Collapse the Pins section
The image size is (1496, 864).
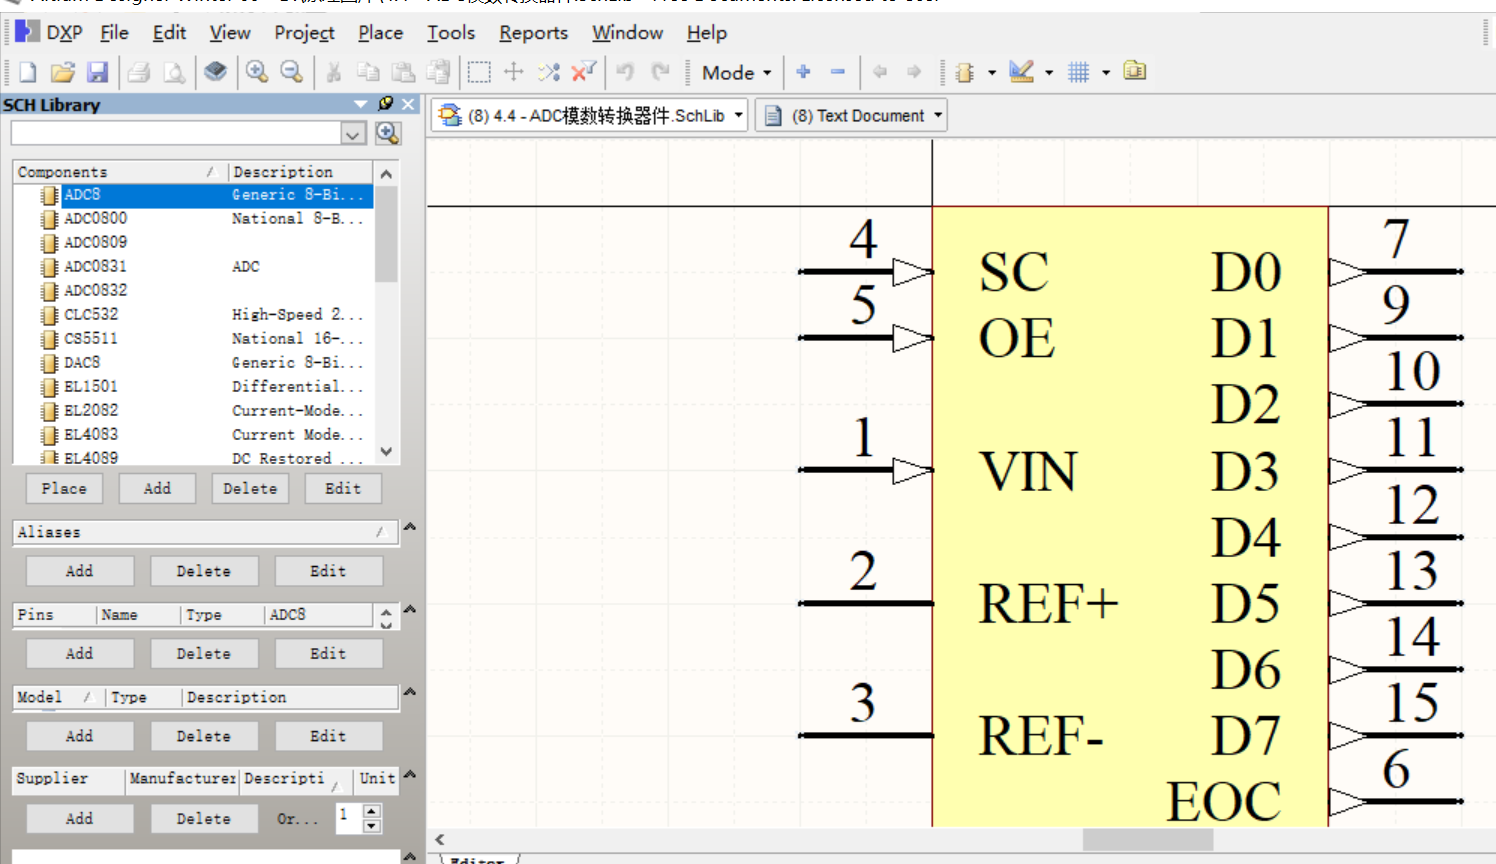coord(409,609)
